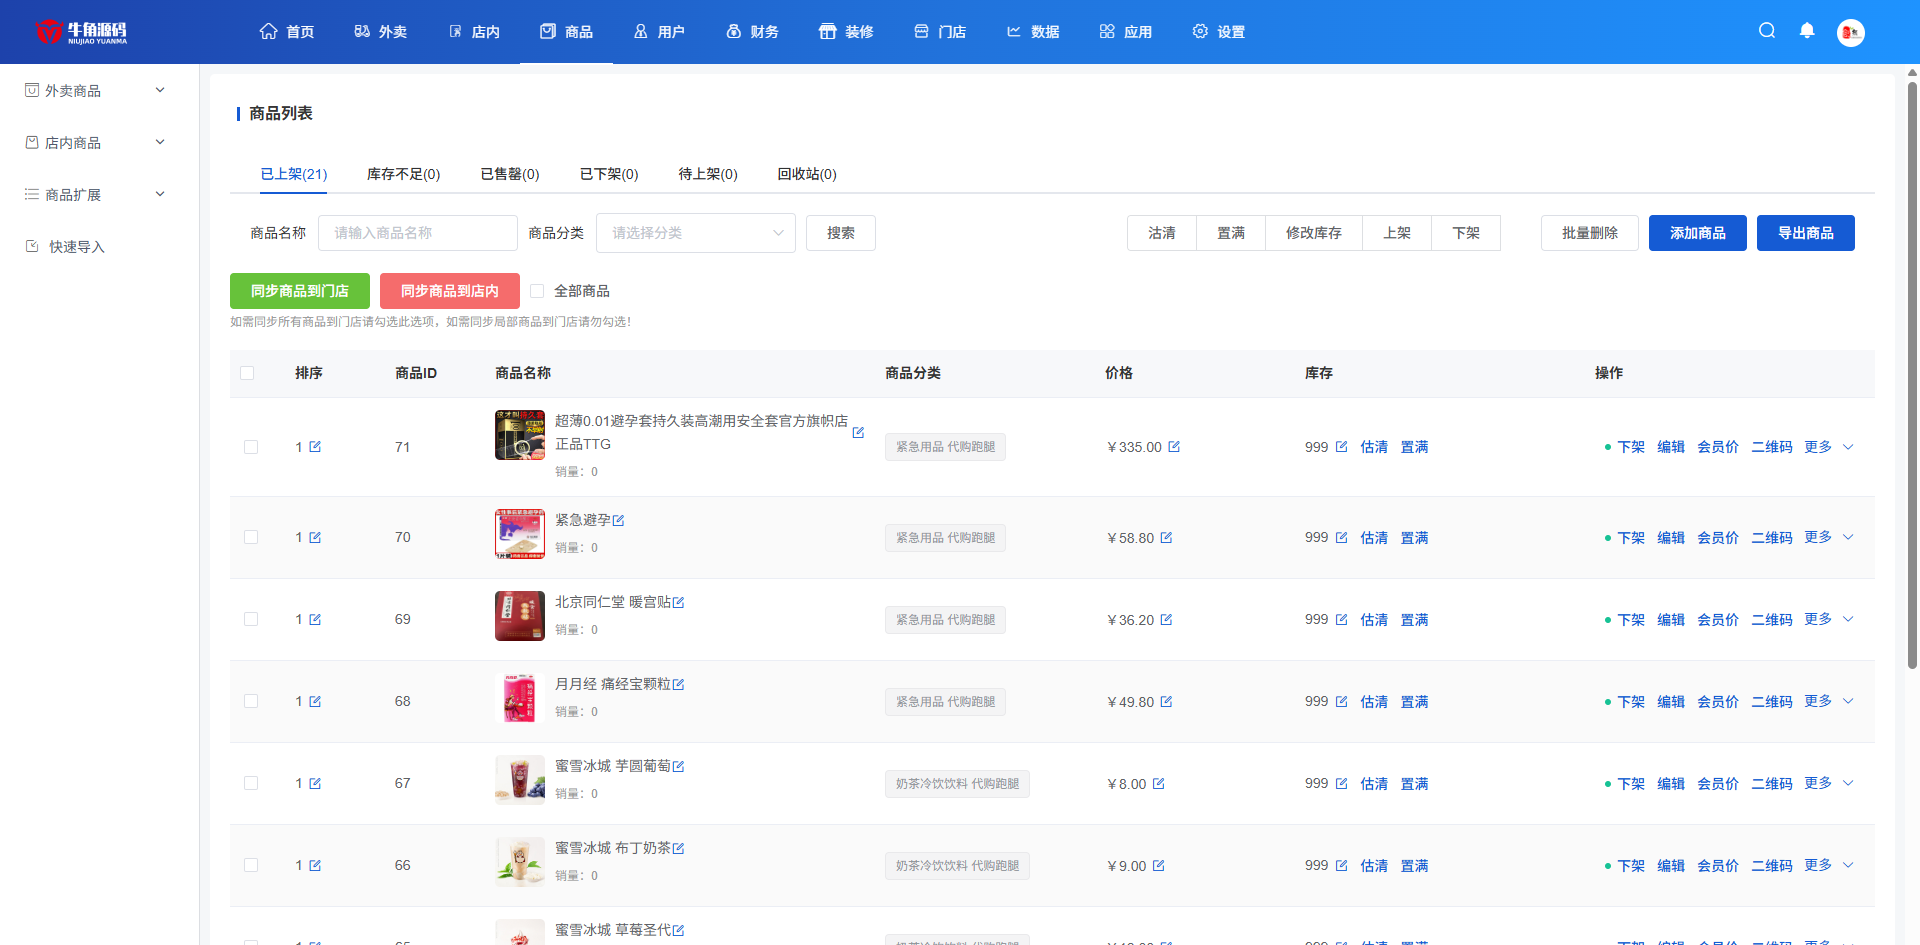This screenshot has height=945, width=1920.
Task: Edit sort order icon for product 71
Action: pos(315,447)
